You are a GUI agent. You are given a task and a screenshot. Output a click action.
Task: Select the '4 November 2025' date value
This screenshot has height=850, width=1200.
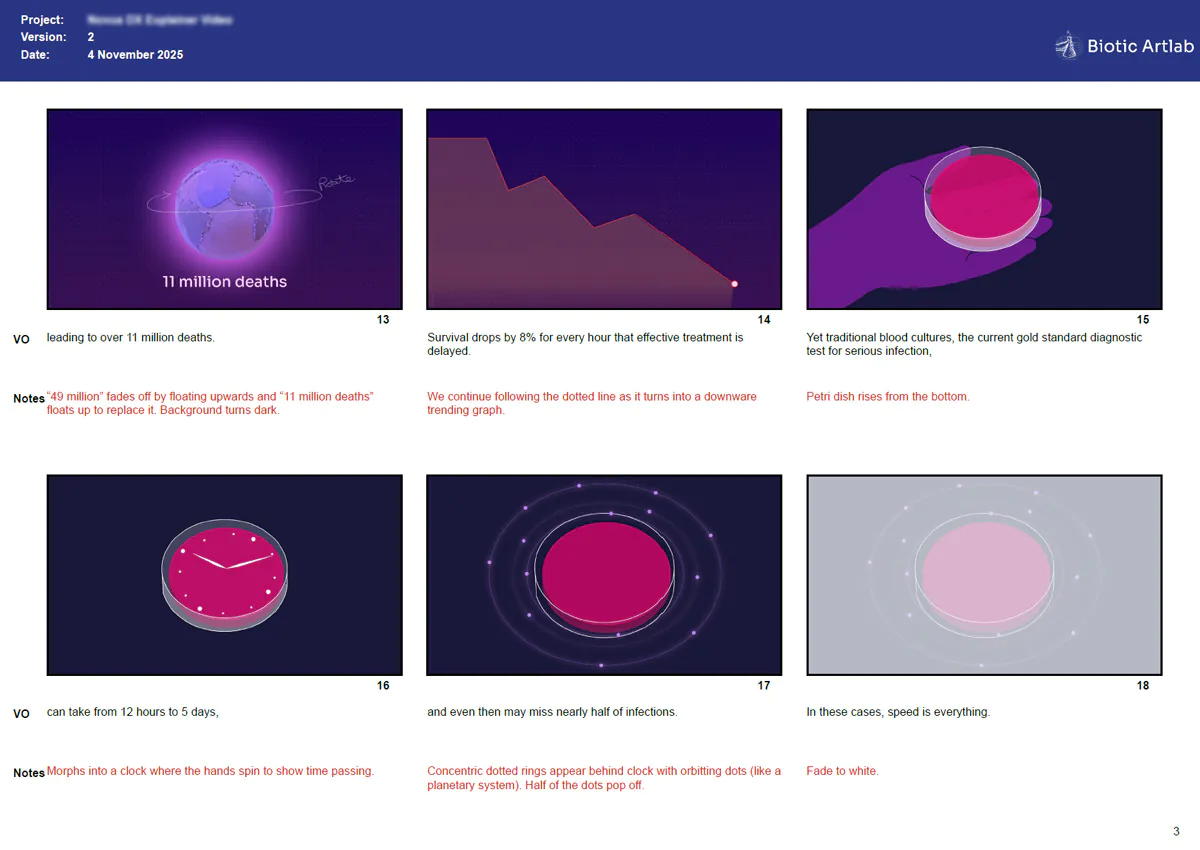pyautogui.click(x=135, y=55)
